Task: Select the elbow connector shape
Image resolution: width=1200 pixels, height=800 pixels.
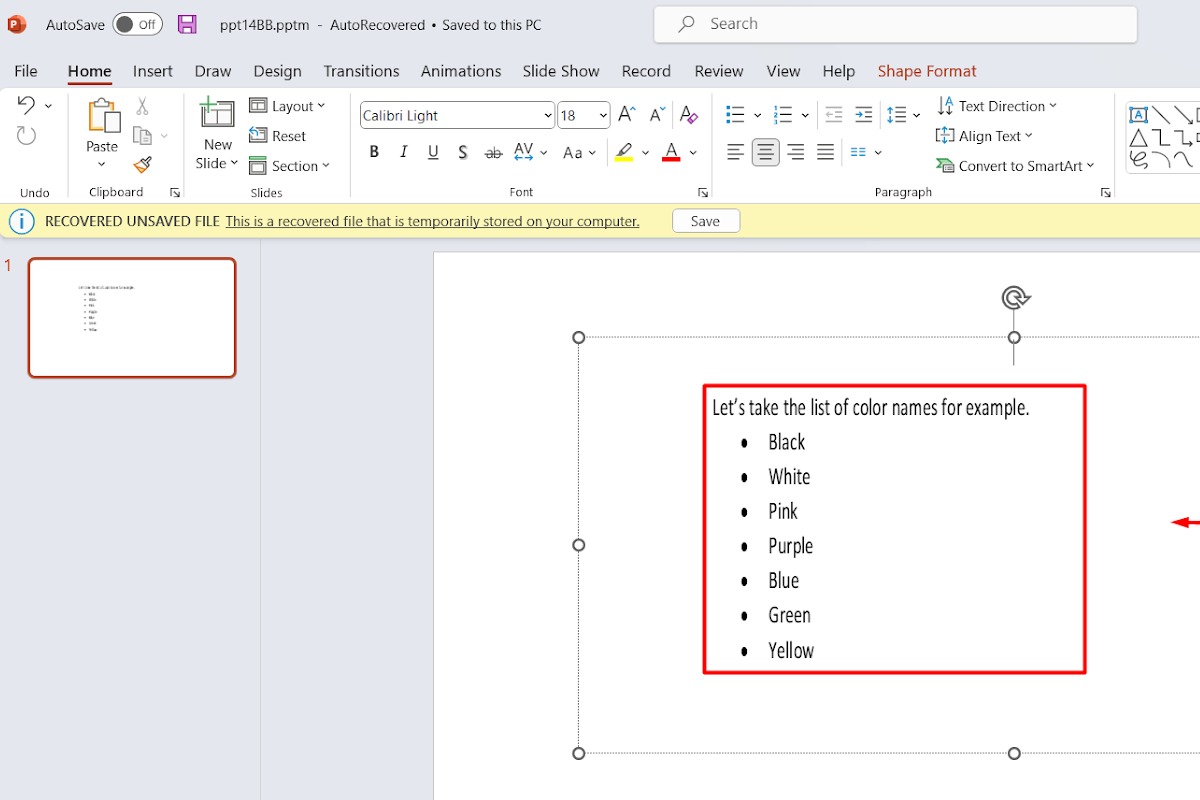Action: (1161, 137)
